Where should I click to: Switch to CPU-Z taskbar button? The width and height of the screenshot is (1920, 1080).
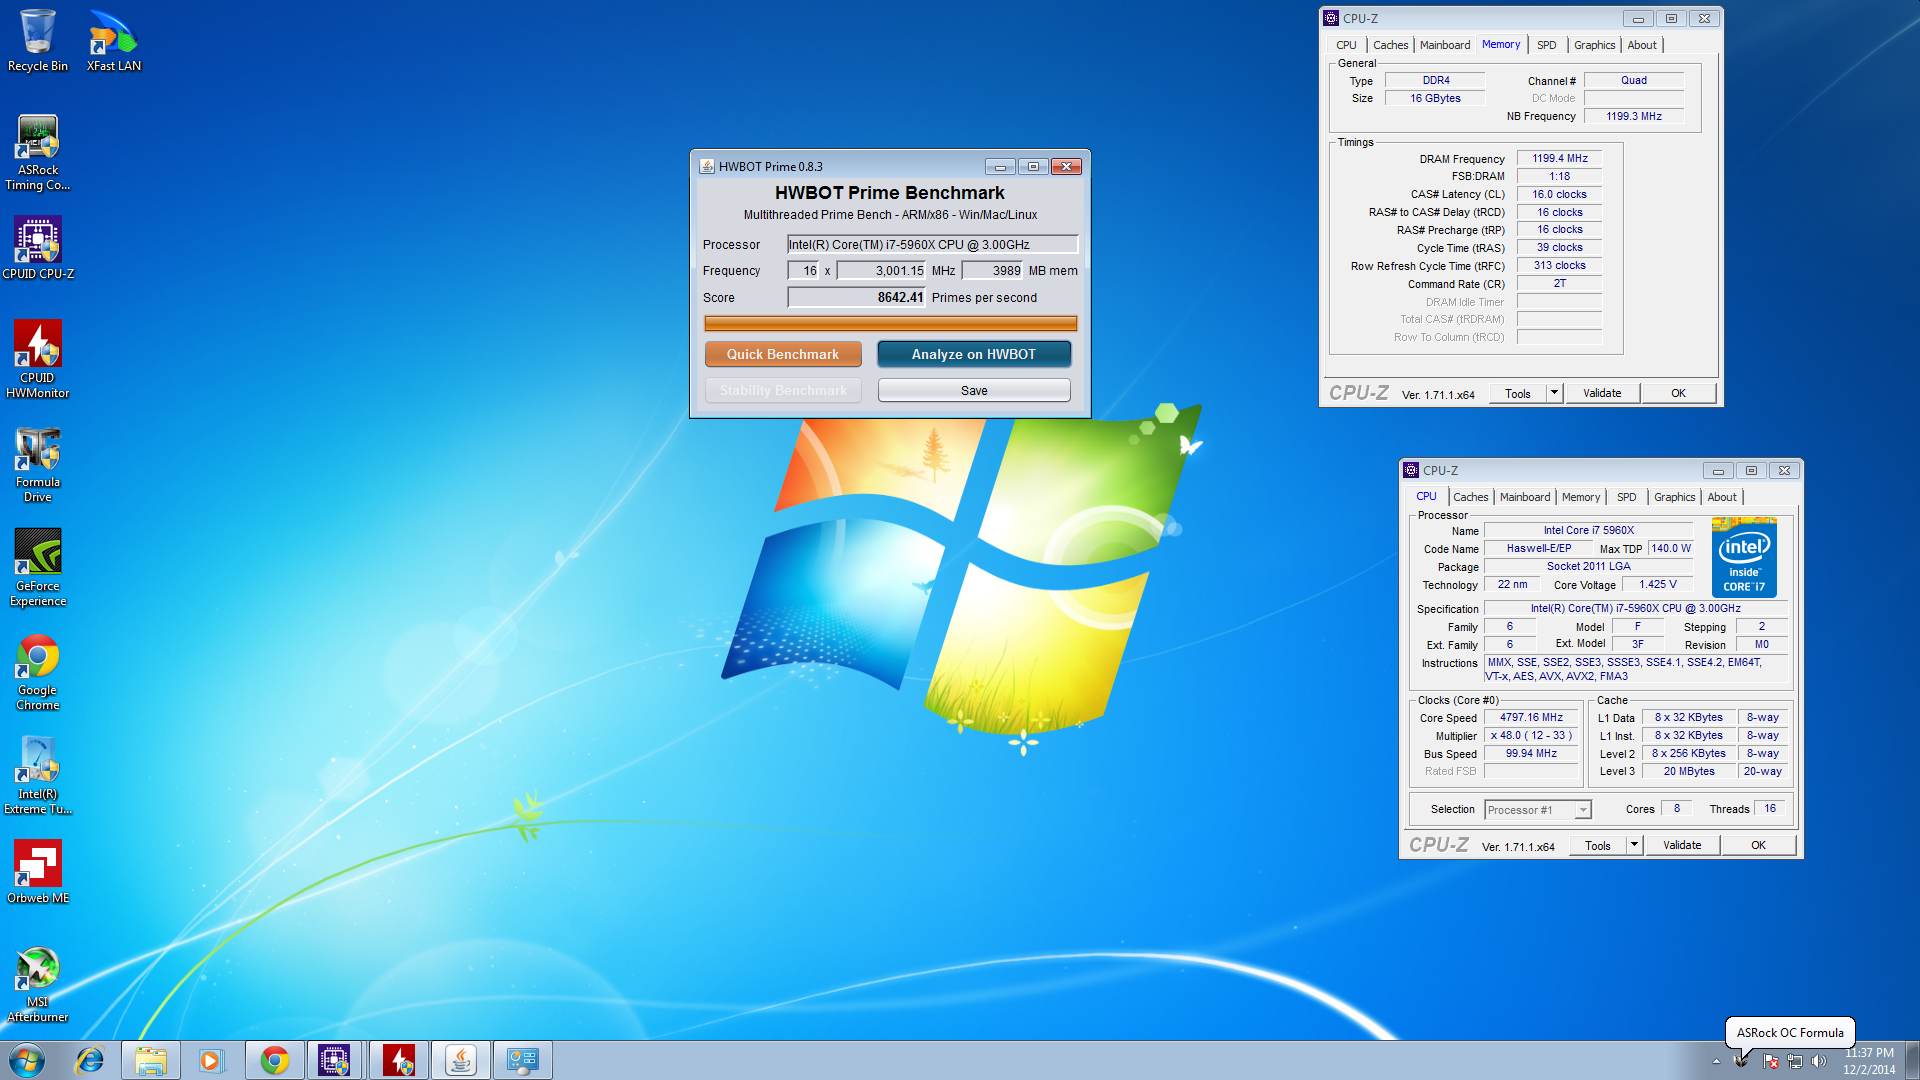[x=335, y=1060]
